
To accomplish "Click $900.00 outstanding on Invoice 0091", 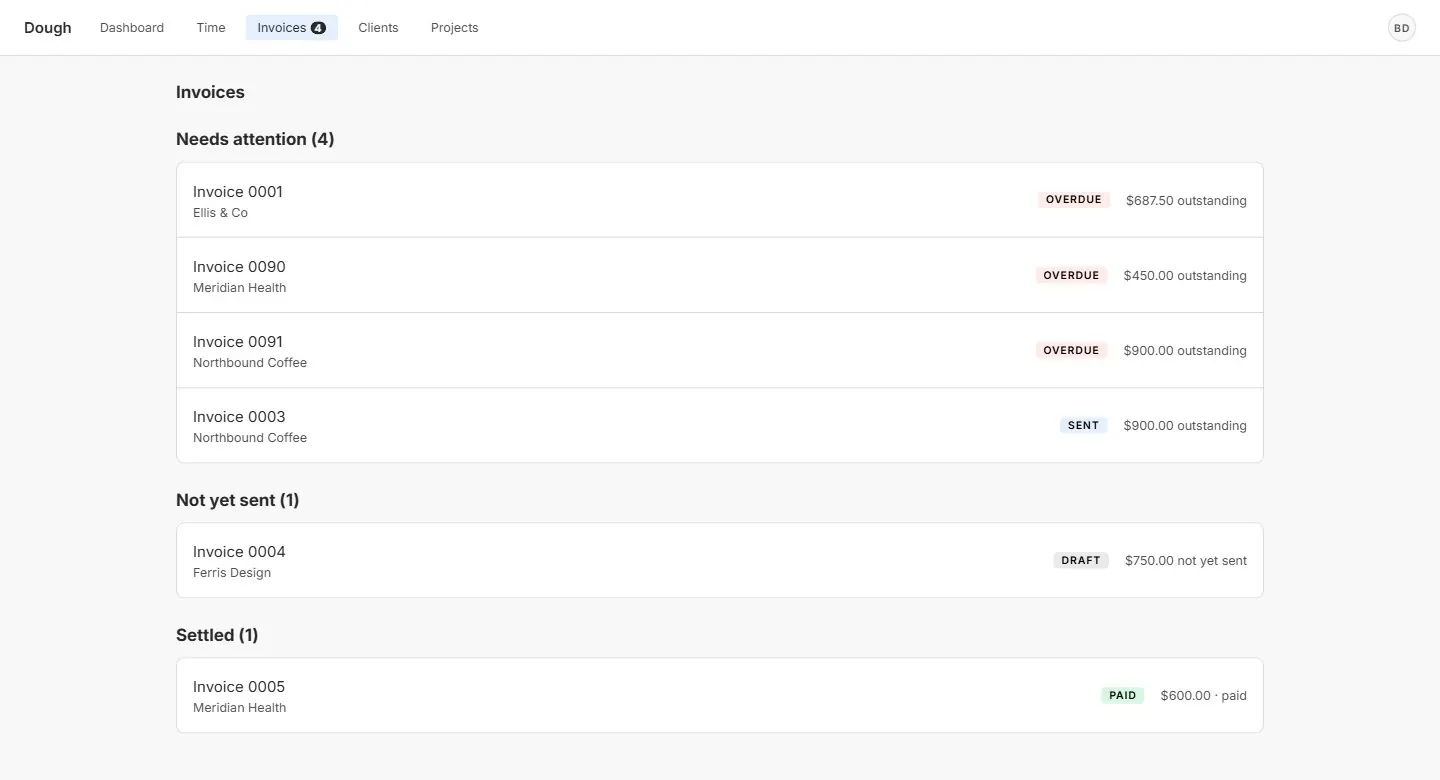I will tap(1185, 350).
